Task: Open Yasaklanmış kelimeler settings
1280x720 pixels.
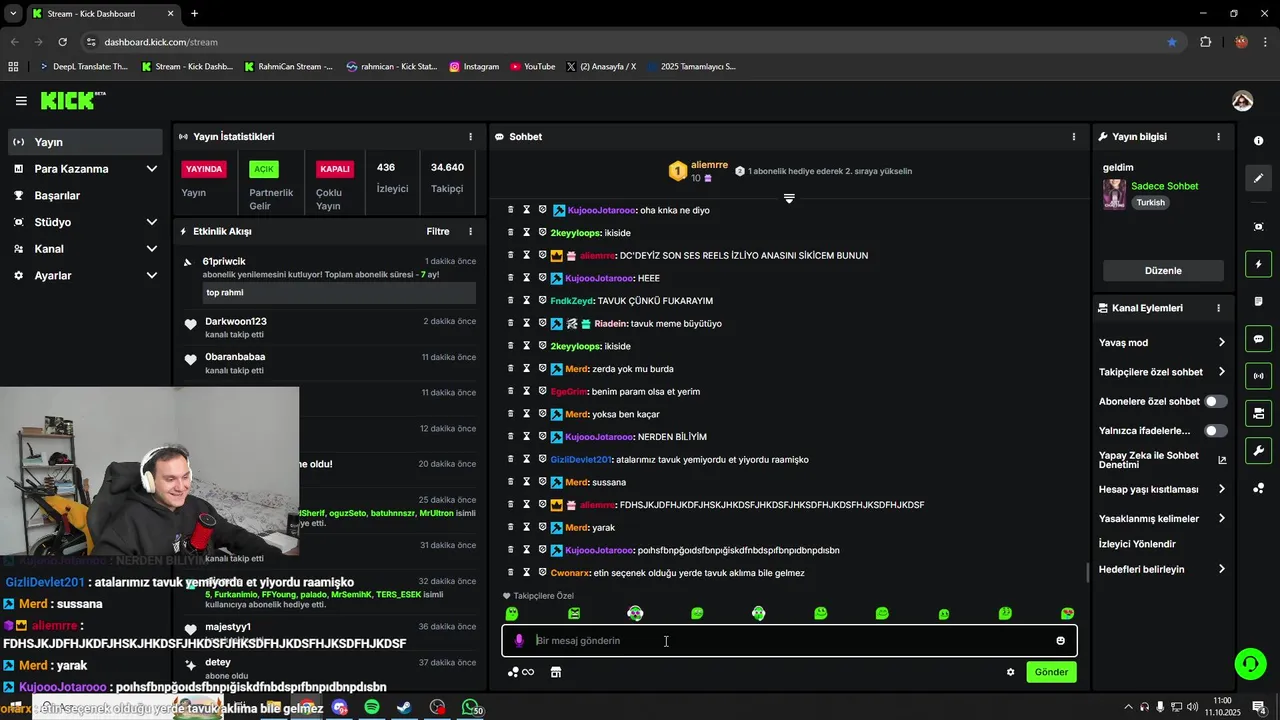Action: tap(1162, 519)
